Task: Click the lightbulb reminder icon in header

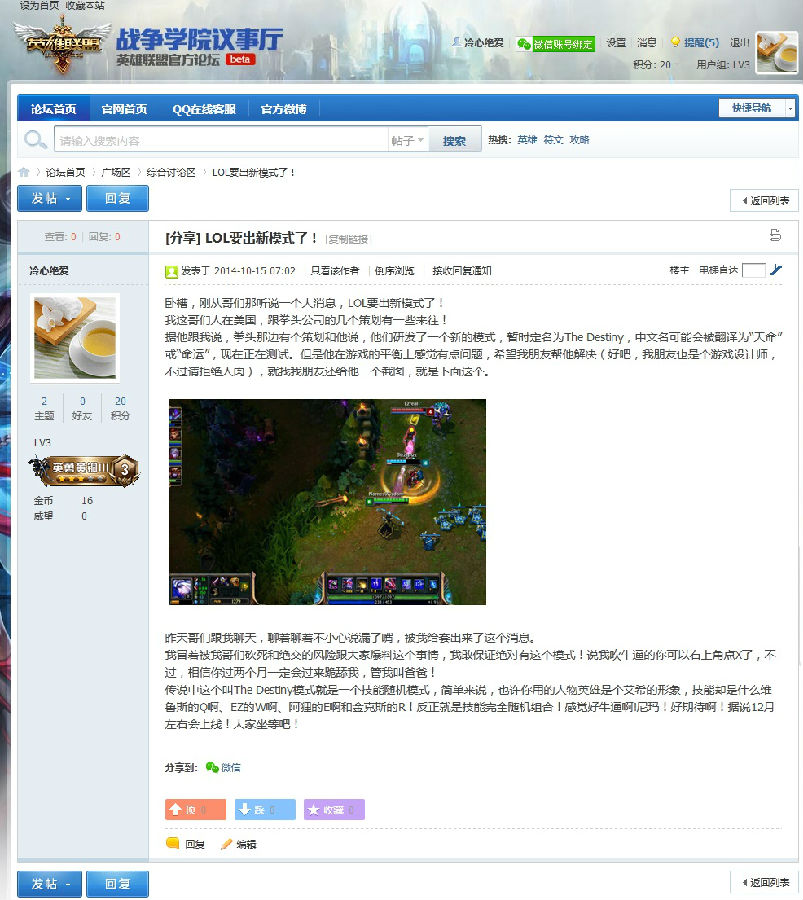Action: [x=675, y=42]
